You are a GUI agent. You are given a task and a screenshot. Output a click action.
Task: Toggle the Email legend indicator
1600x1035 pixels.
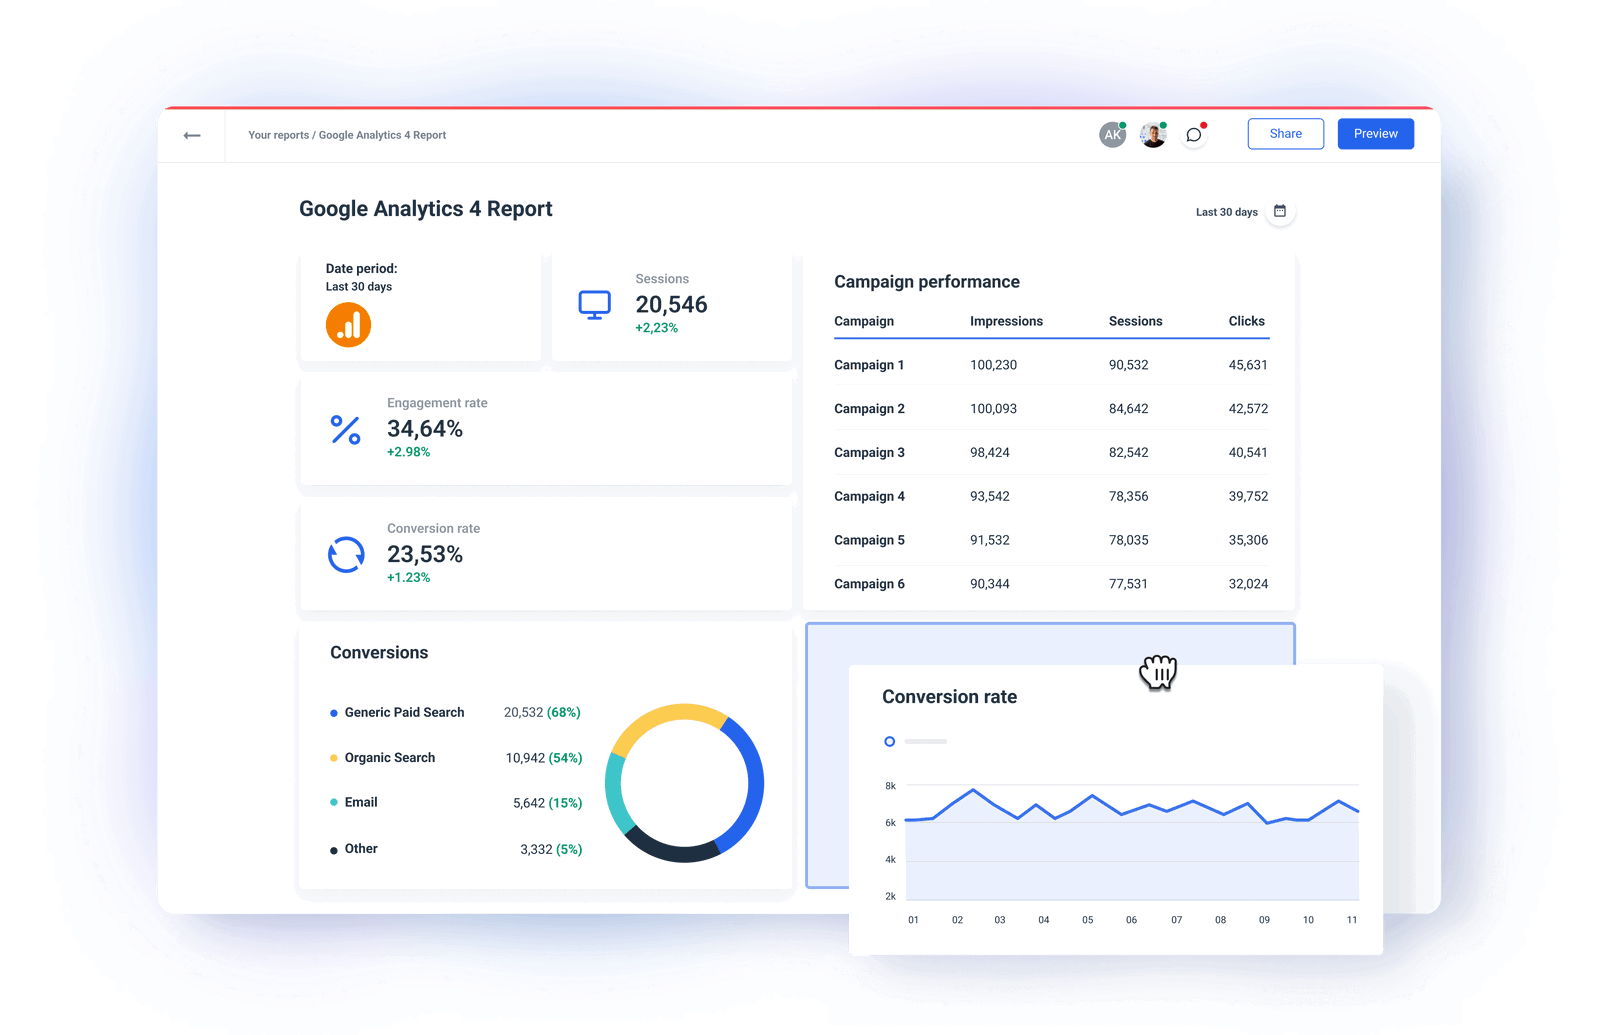[333, 802]
